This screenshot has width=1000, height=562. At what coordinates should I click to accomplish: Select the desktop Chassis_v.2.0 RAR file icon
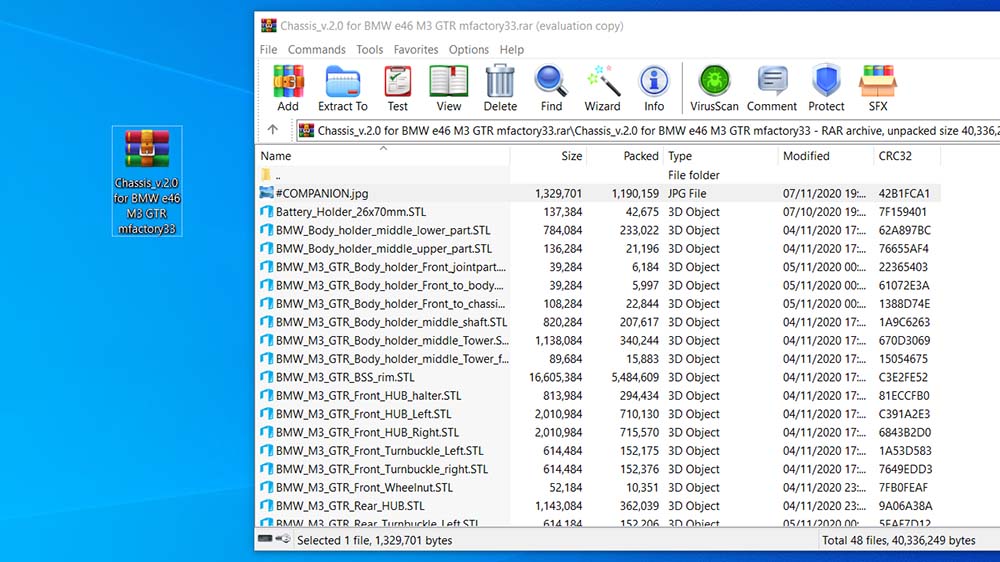point(147,181)
